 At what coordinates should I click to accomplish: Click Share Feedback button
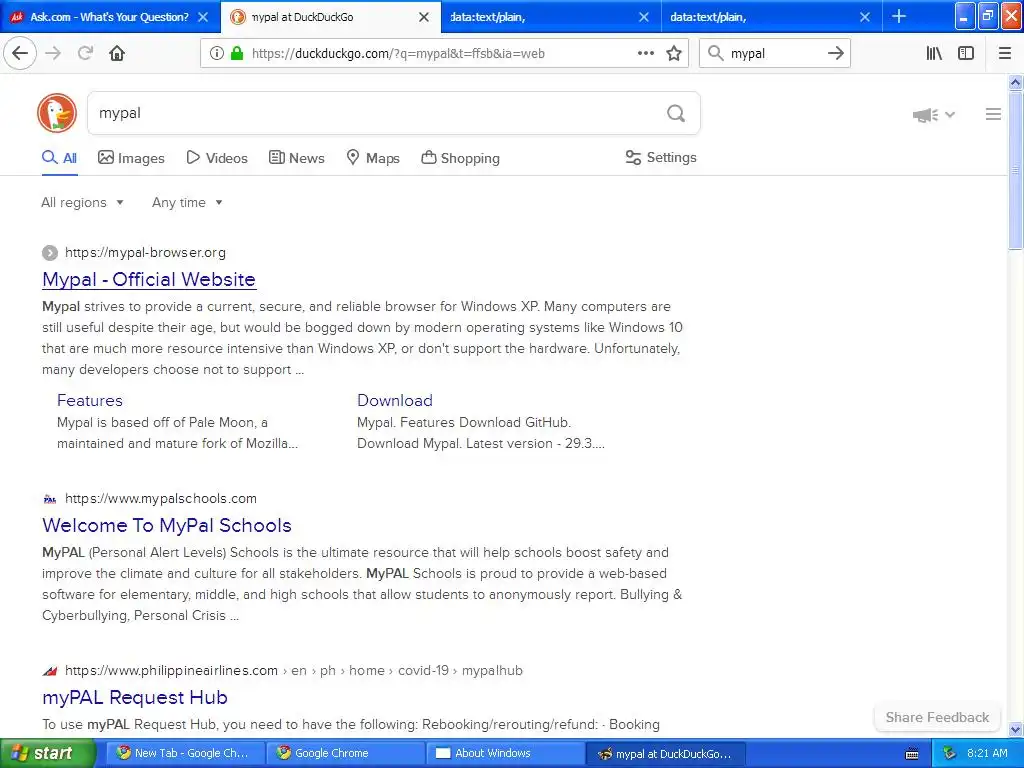click(937, 718)
